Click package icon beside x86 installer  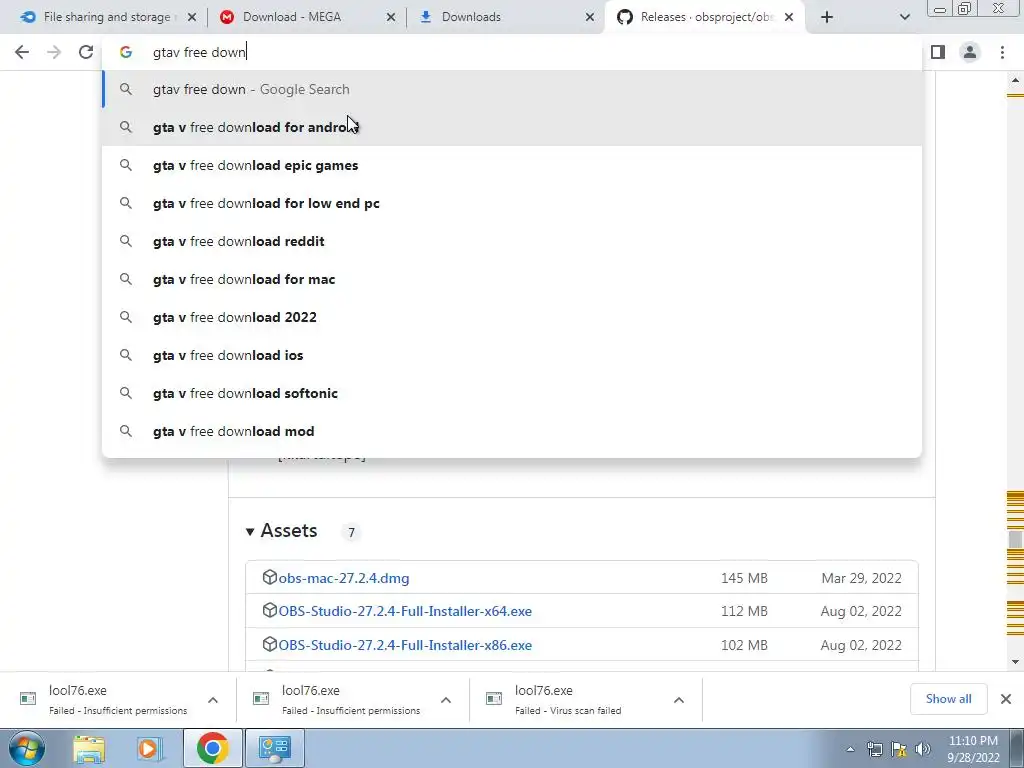(269, 644)
